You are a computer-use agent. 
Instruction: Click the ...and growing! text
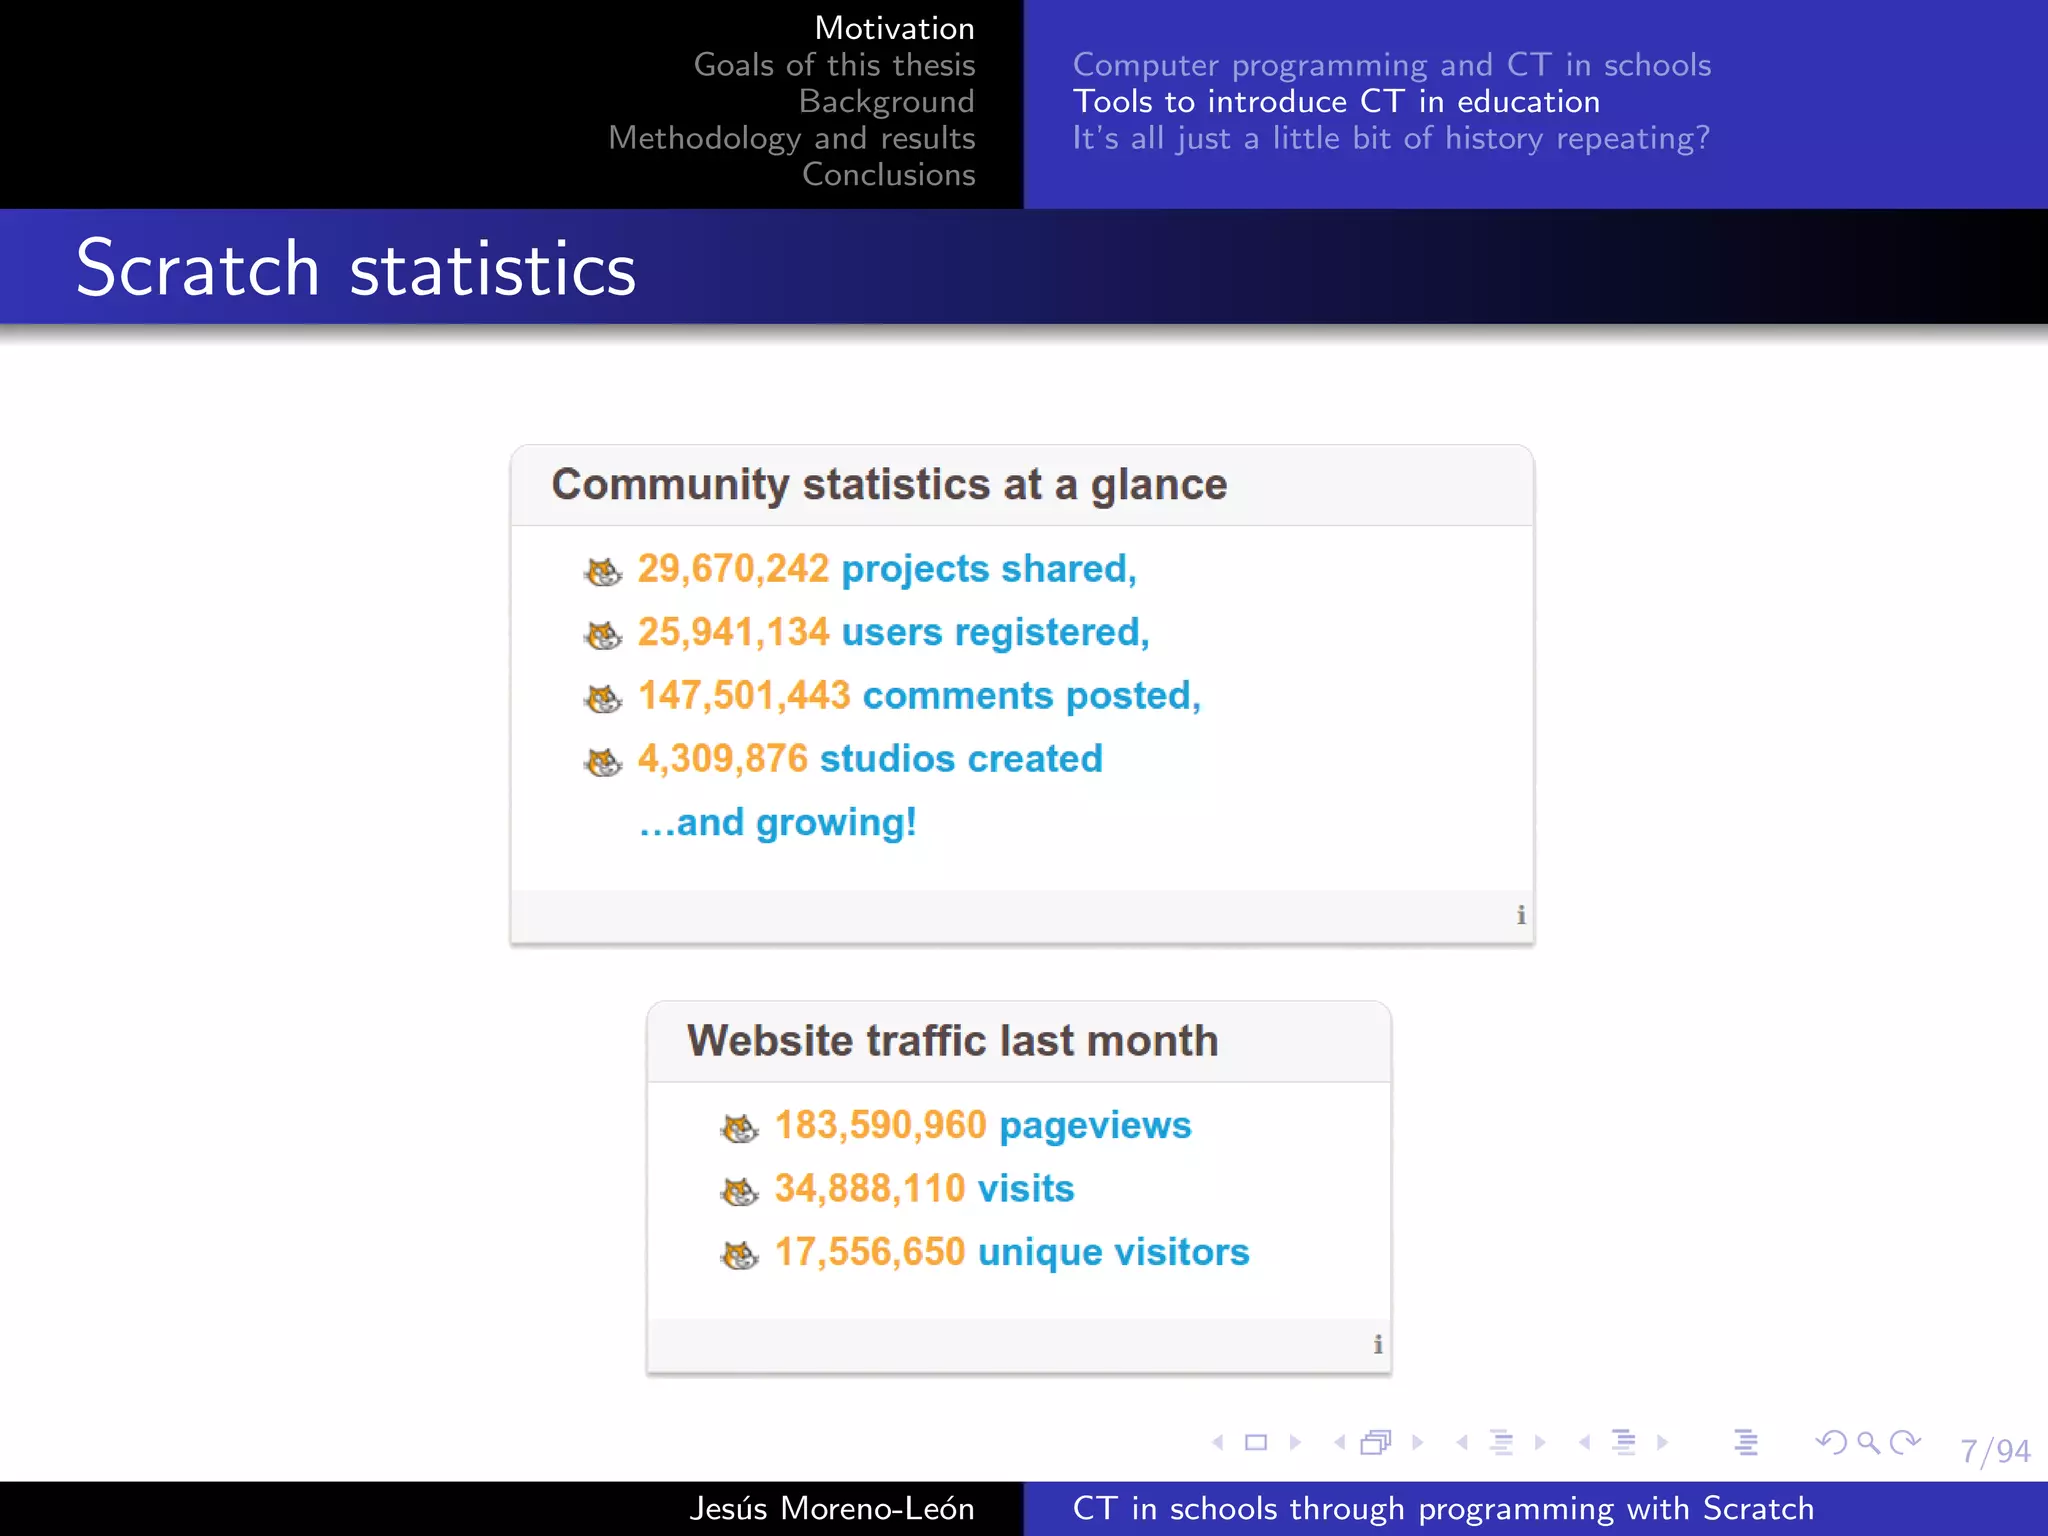click(777, 823)
